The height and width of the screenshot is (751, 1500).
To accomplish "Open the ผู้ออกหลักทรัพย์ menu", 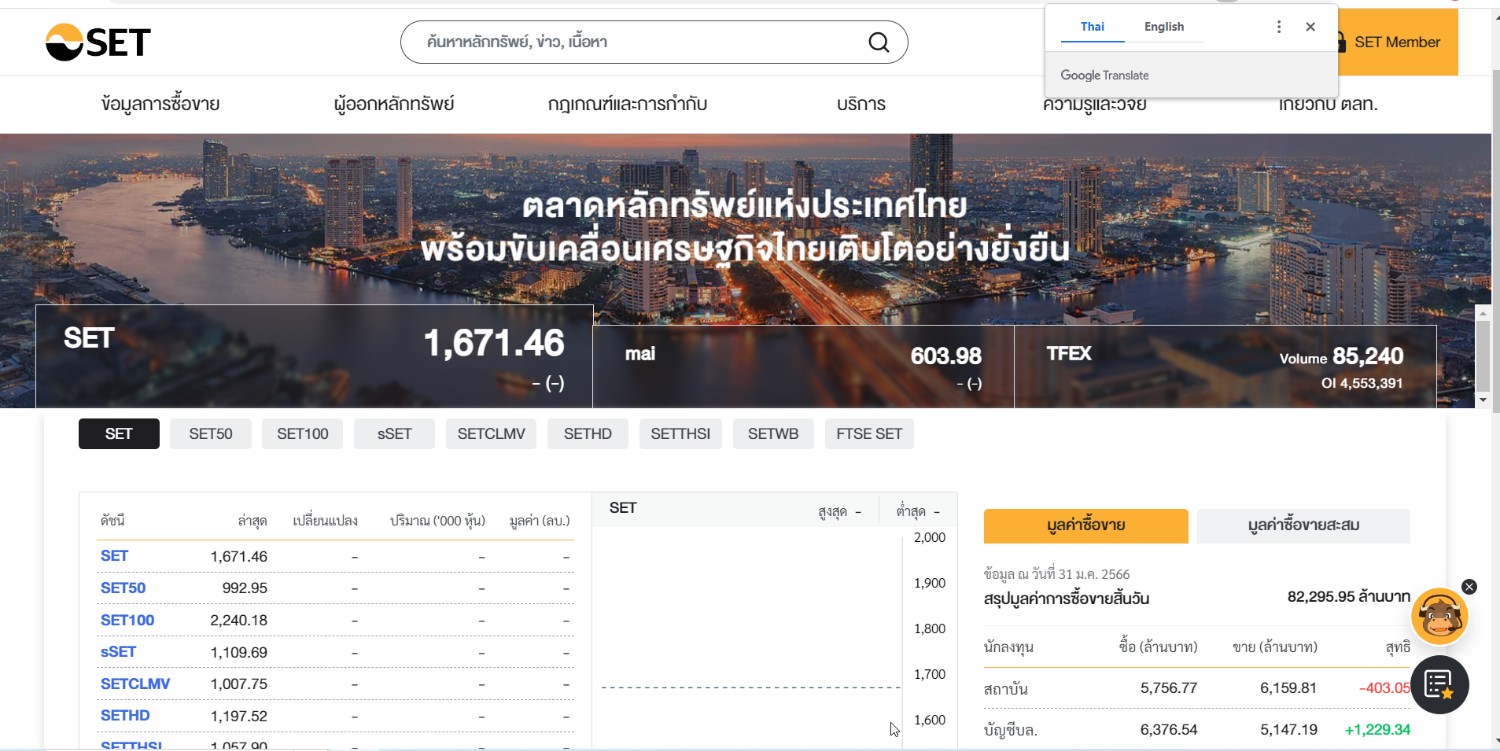I will coord(394,104).
